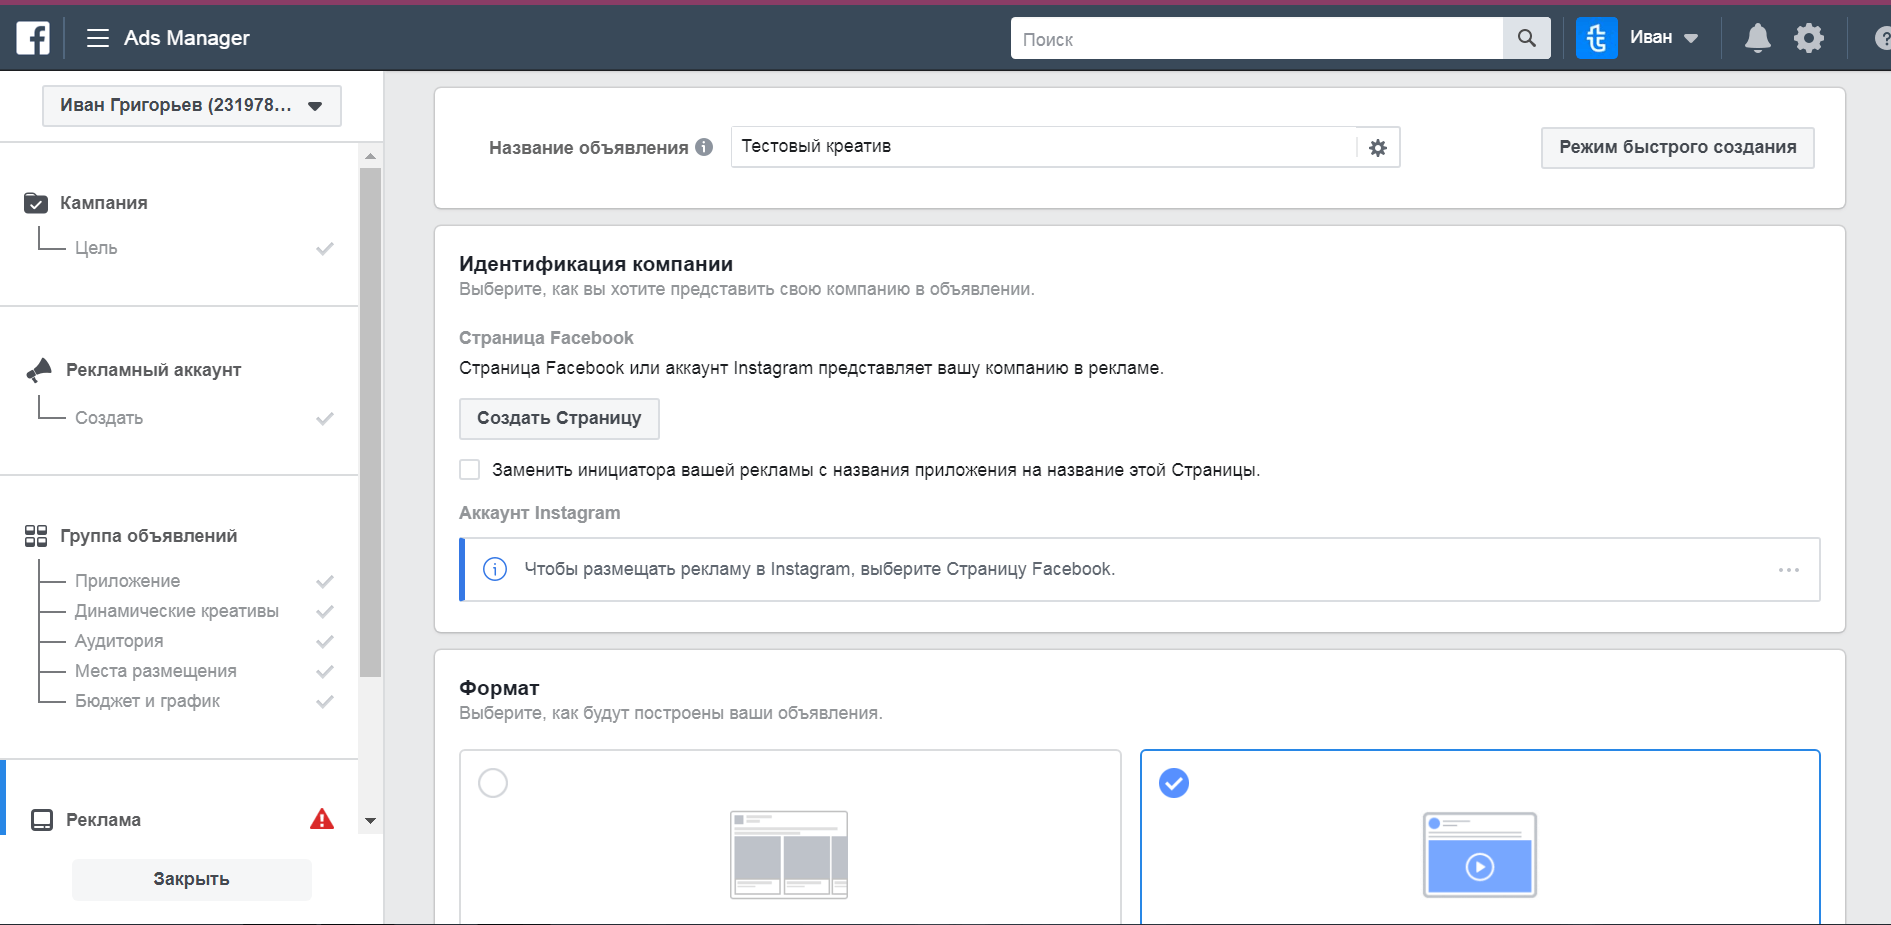Click the Кампания folder icon

[x=36, y=203]
